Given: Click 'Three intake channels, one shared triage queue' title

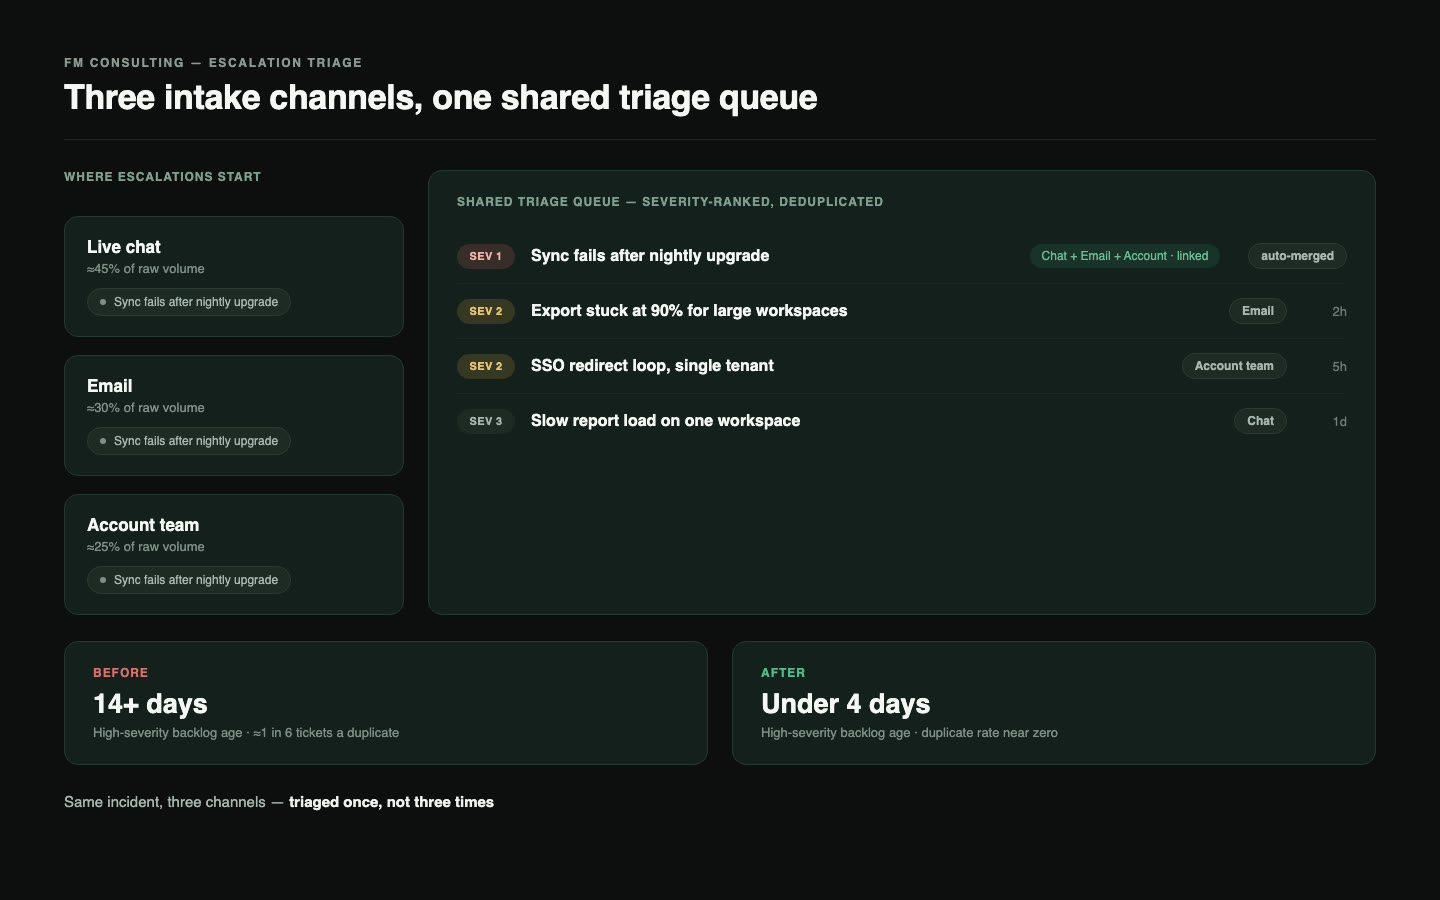Looking at the screenshot, I should (x=441, y=98).
